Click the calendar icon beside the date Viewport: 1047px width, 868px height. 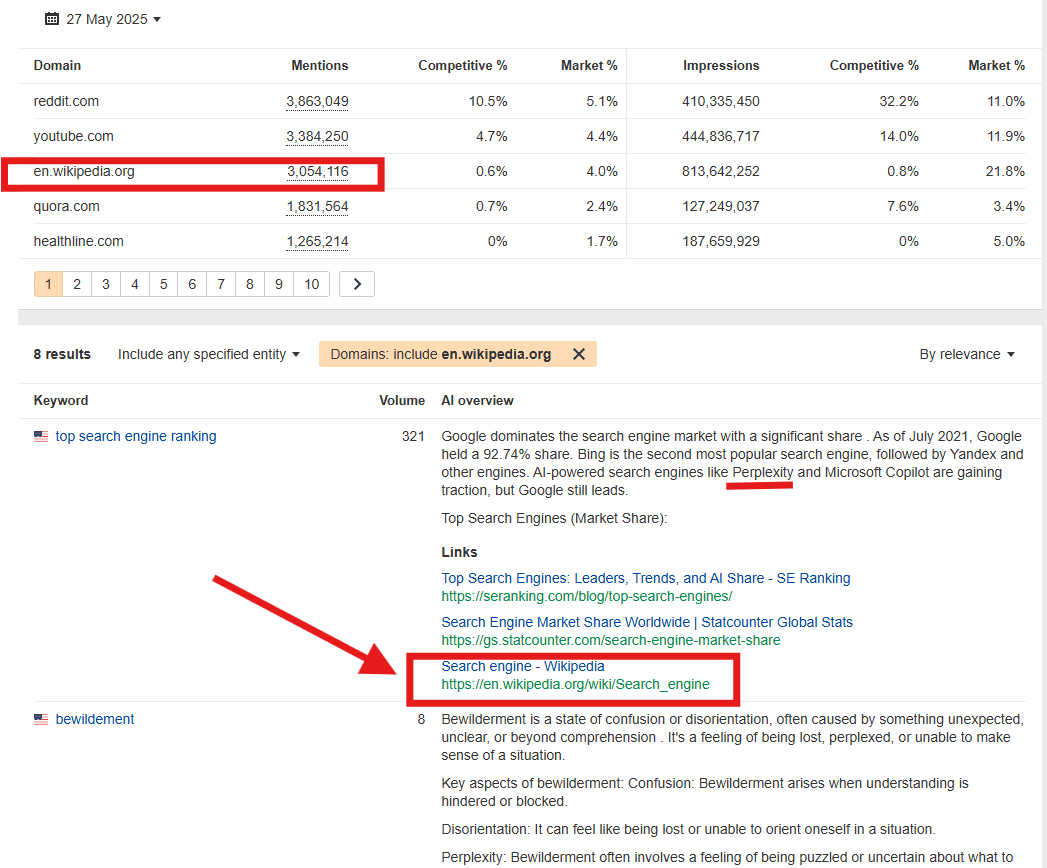pyautogui.click(x=51, y=19)
